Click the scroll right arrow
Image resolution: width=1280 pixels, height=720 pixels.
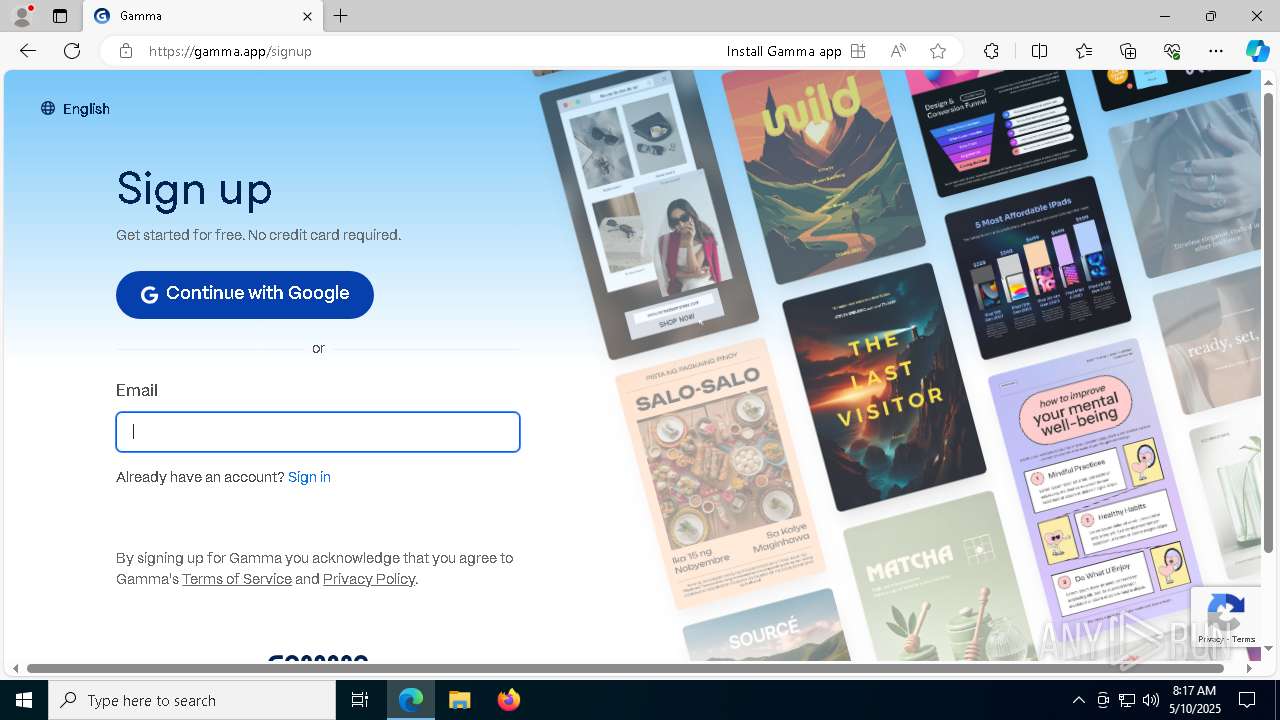tap(1249, 668)
